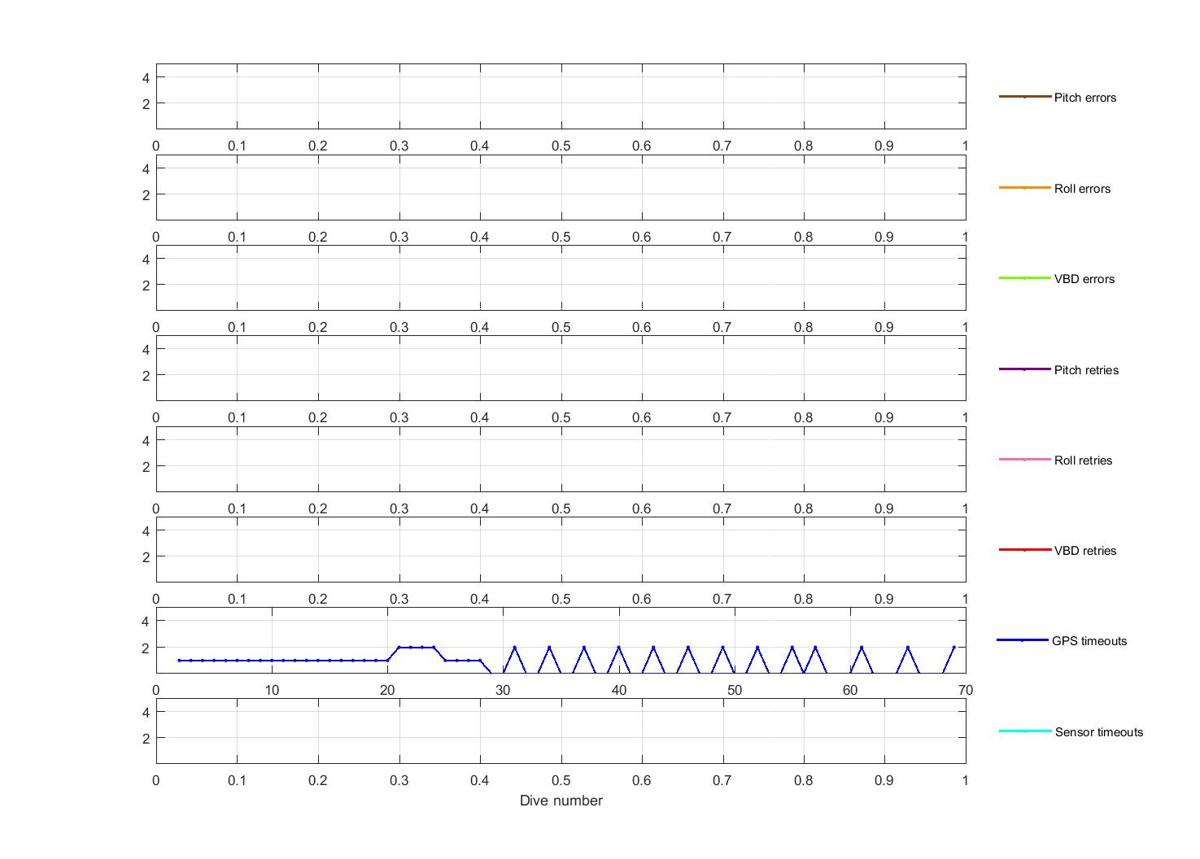Click the "GPS timeouts" legend label
The width and height of the screenshot is (1200, 859).
(1089, 641)
